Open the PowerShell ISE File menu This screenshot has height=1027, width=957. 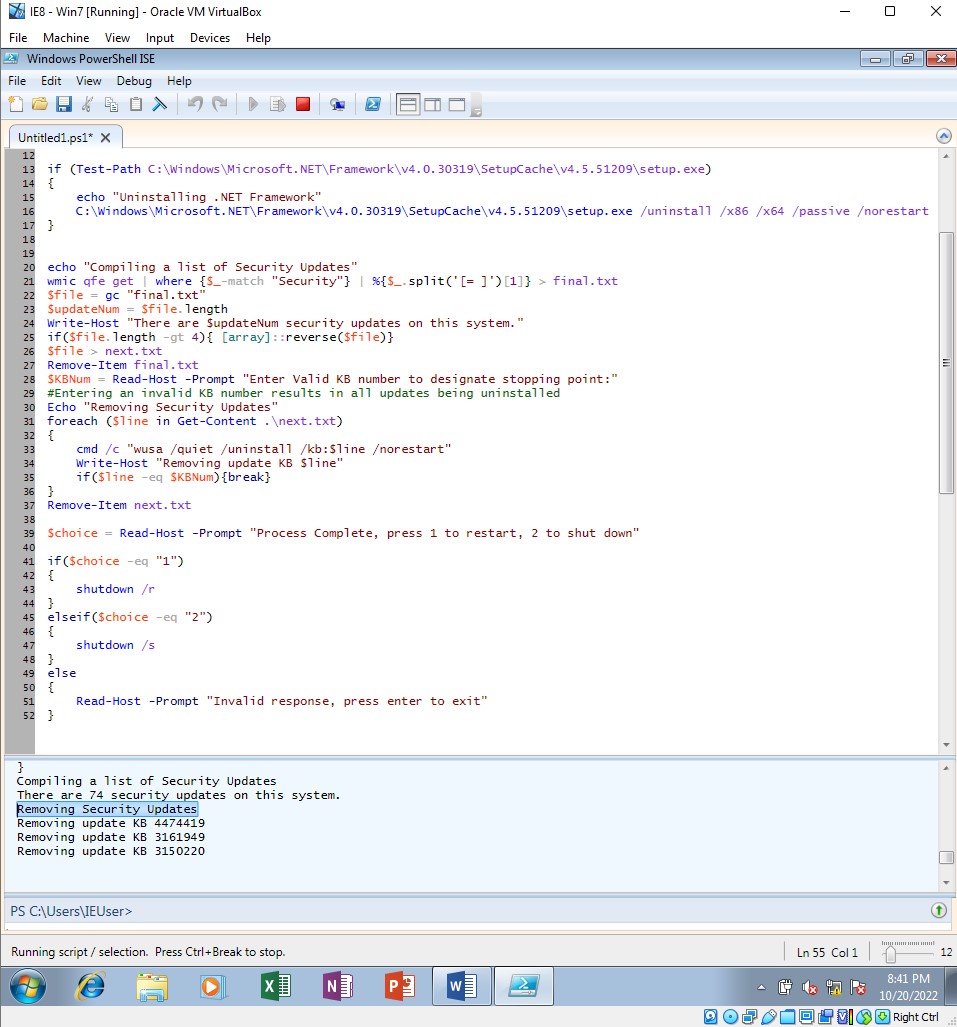point(17,81)
